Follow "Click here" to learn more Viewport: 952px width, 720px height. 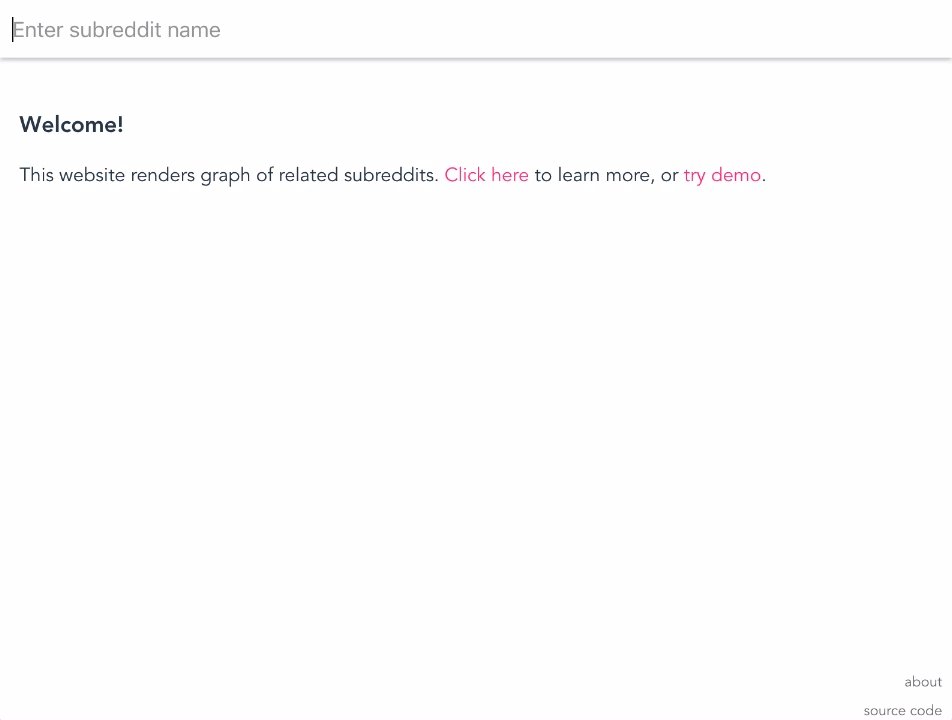tap(486, 175)
